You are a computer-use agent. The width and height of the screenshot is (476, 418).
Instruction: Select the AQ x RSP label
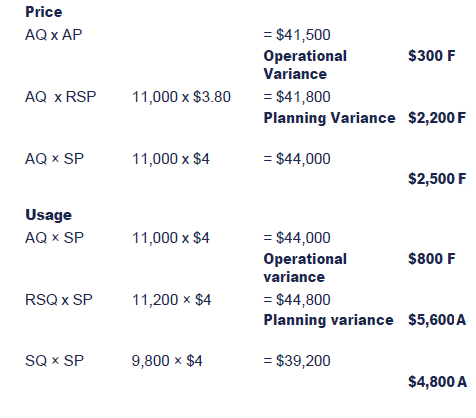click(61, 97)
